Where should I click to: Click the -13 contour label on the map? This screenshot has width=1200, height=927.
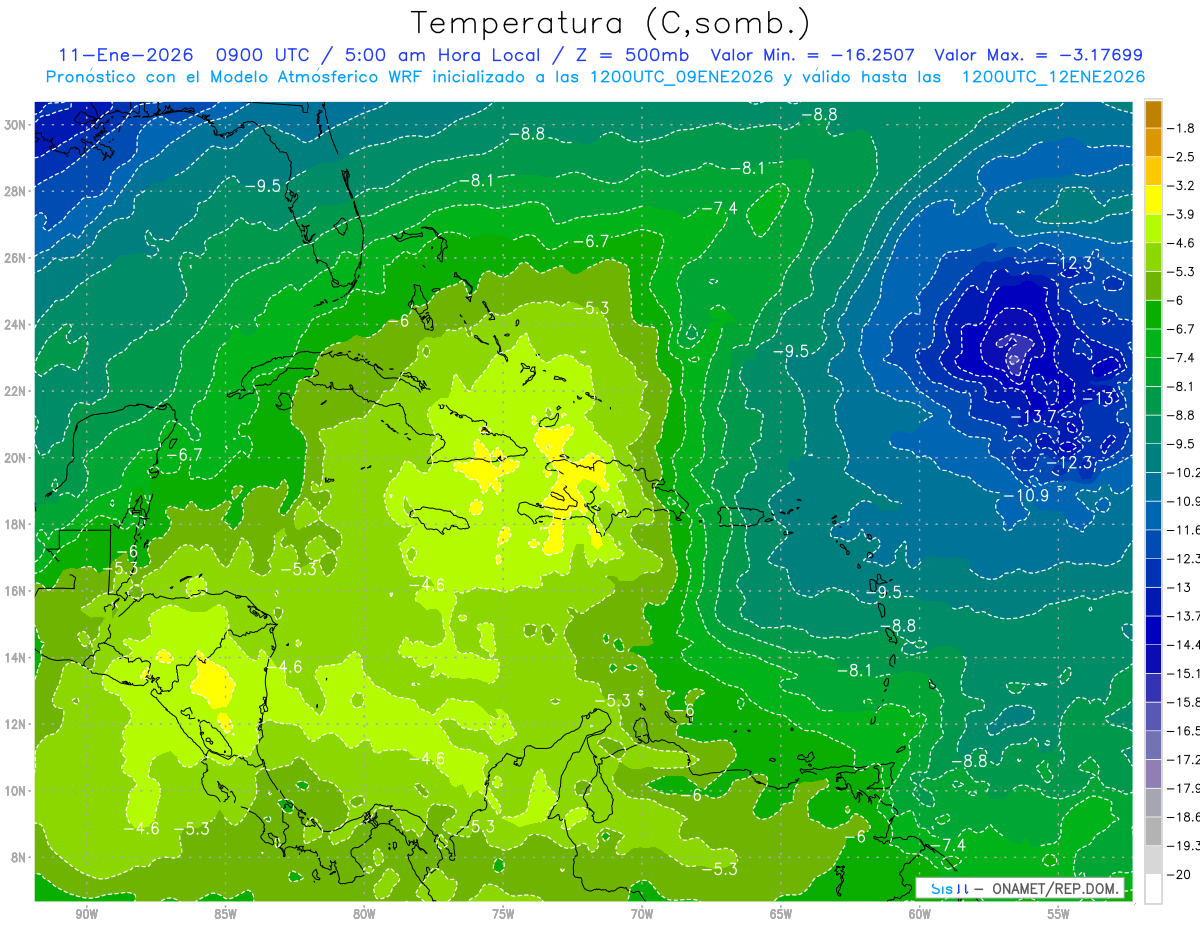click(1098, 398)
